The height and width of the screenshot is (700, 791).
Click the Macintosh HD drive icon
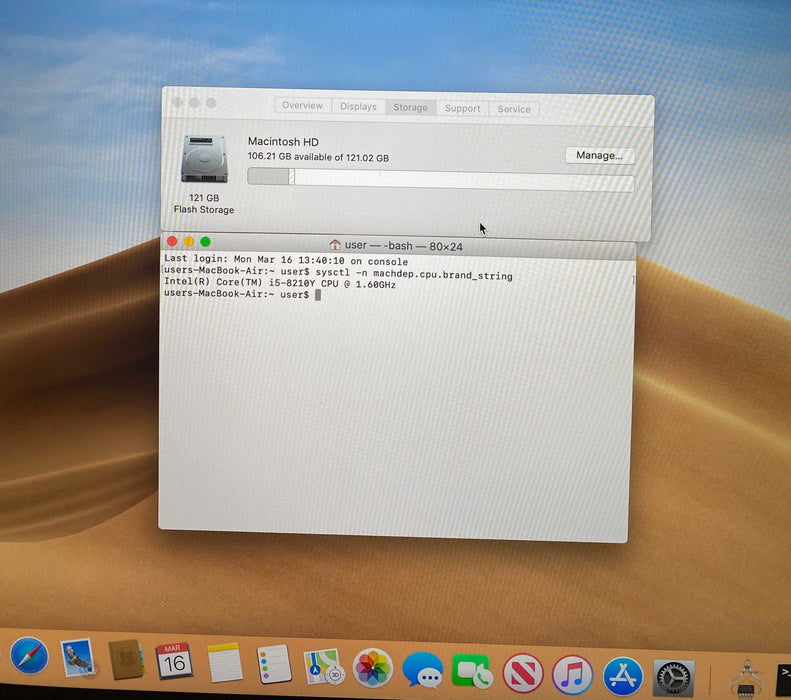[204, 159]
